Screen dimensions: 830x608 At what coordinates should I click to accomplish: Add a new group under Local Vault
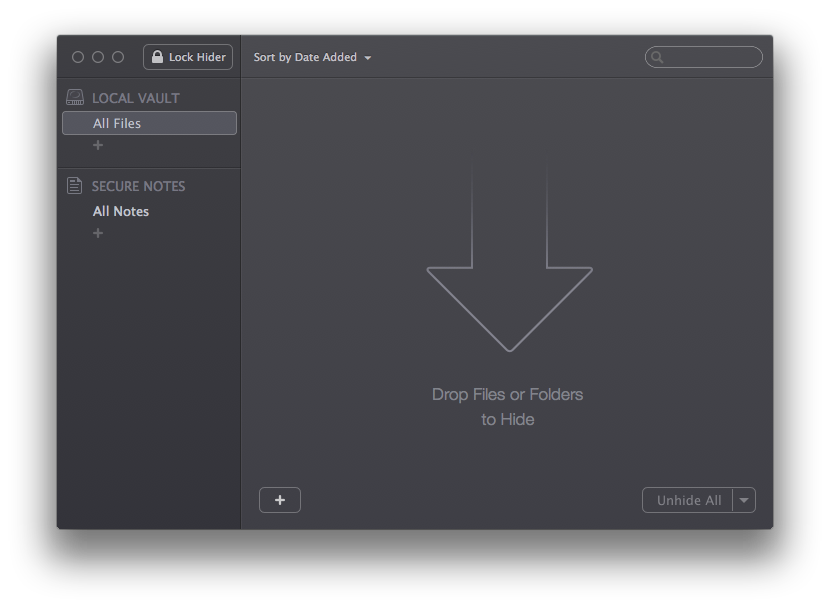click(98, 145)
